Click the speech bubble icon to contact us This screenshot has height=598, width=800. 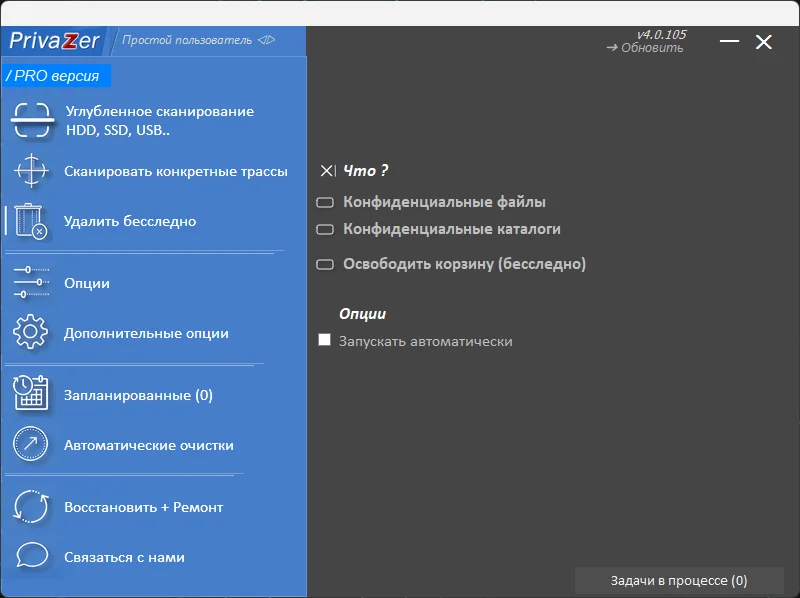click(x=32, y=557)
